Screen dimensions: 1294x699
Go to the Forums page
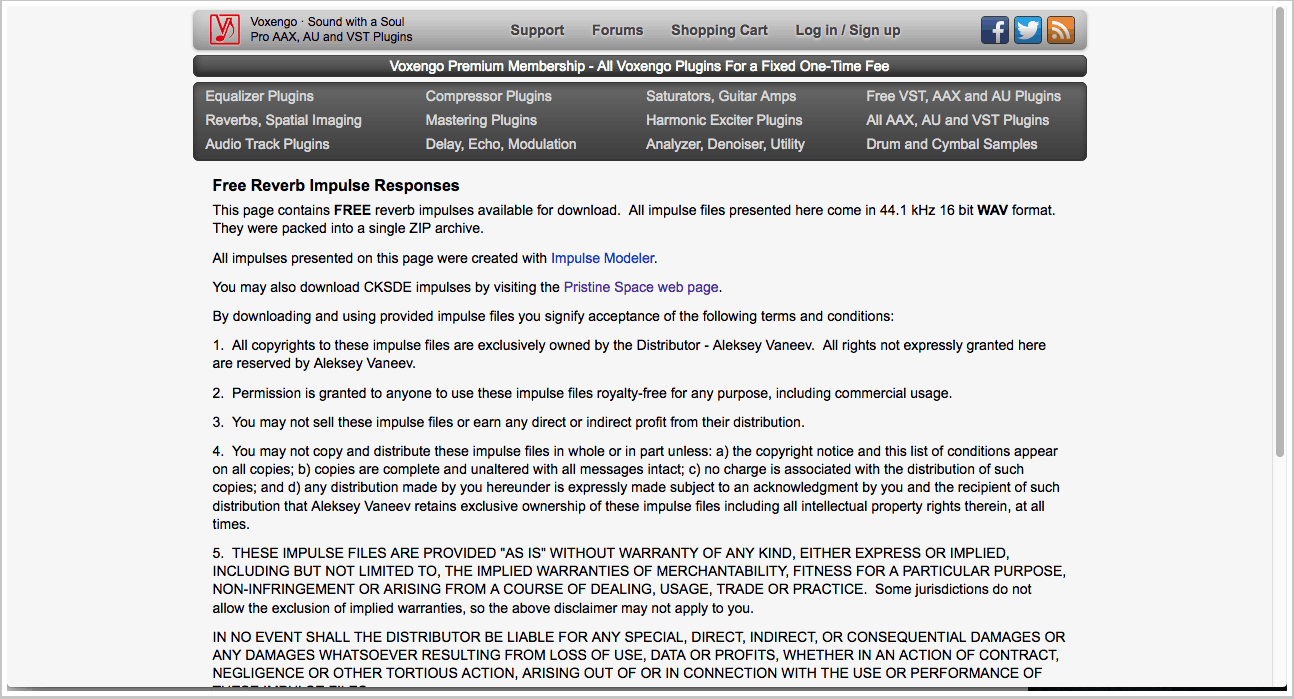pyautogui.click(x=617, y=30)
